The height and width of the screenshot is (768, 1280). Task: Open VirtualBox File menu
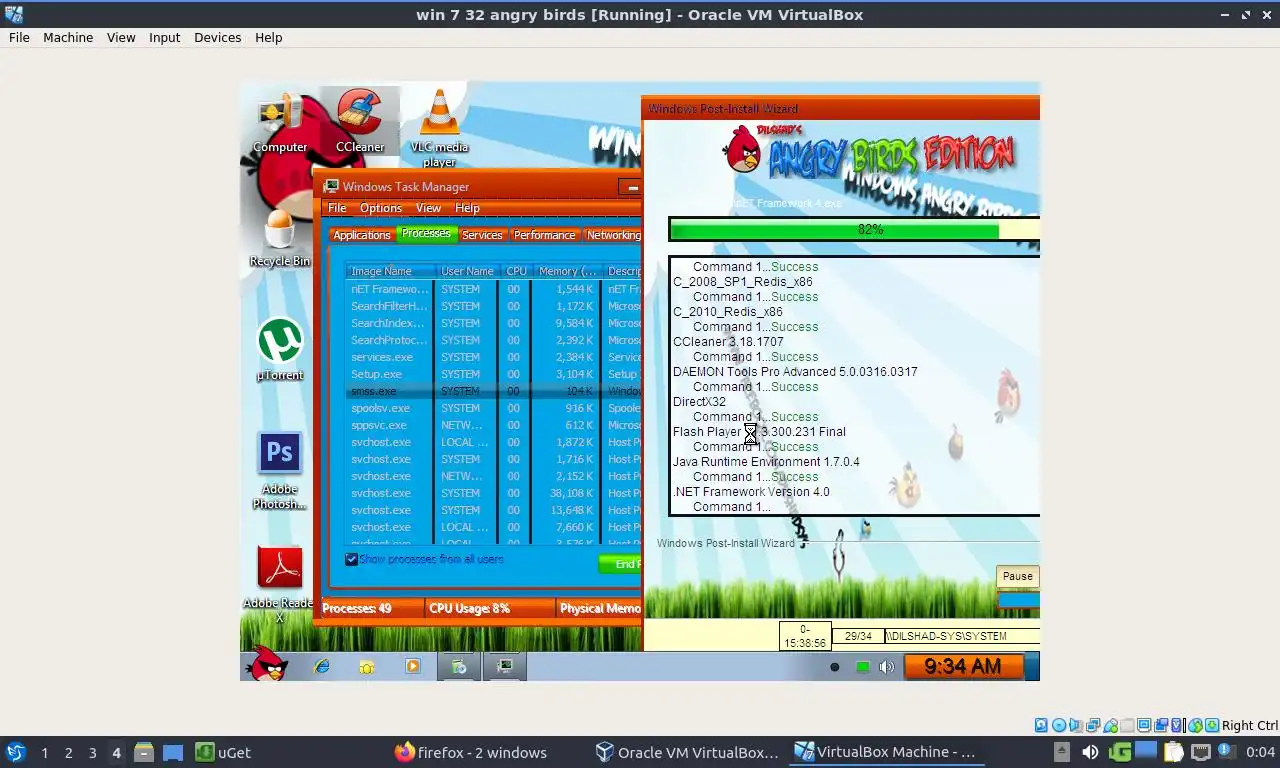(19, 37)
